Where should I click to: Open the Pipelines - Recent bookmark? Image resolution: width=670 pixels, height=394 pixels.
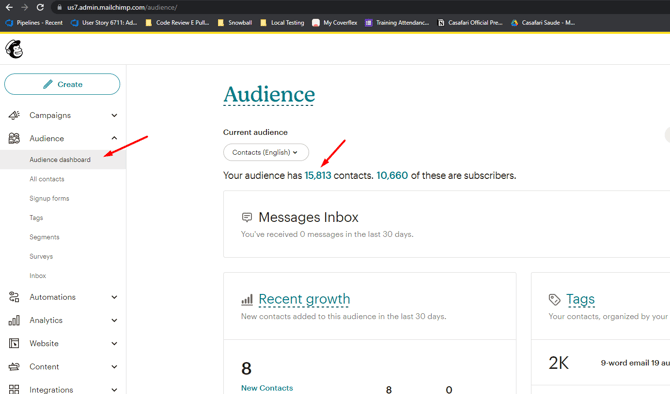35,23
